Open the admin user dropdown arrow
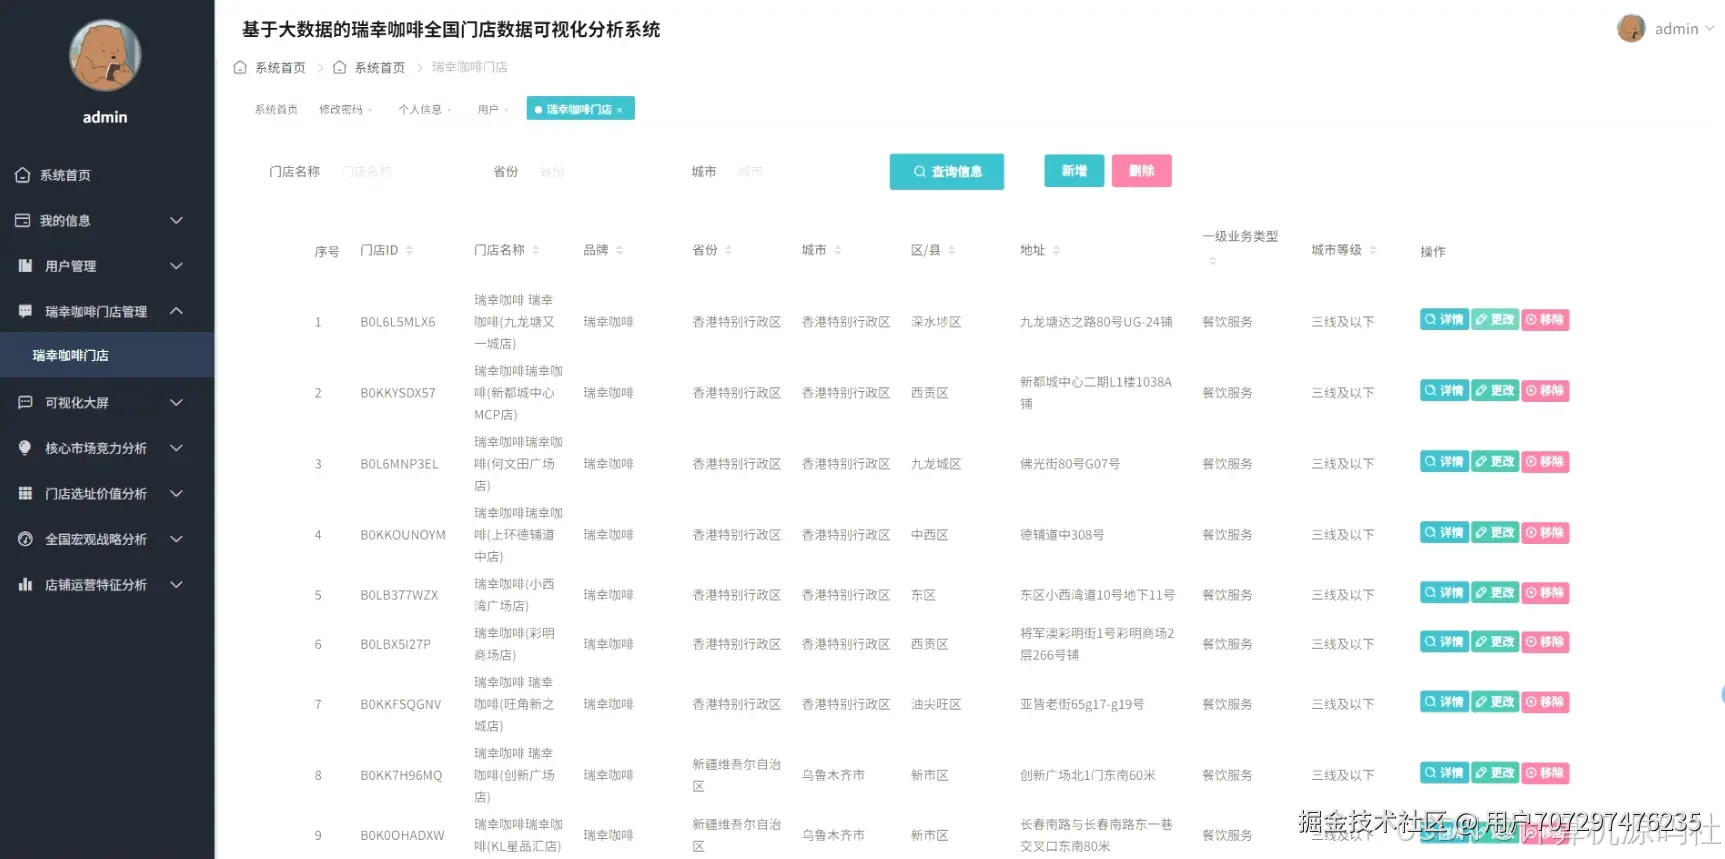 tap(1709, 29)
